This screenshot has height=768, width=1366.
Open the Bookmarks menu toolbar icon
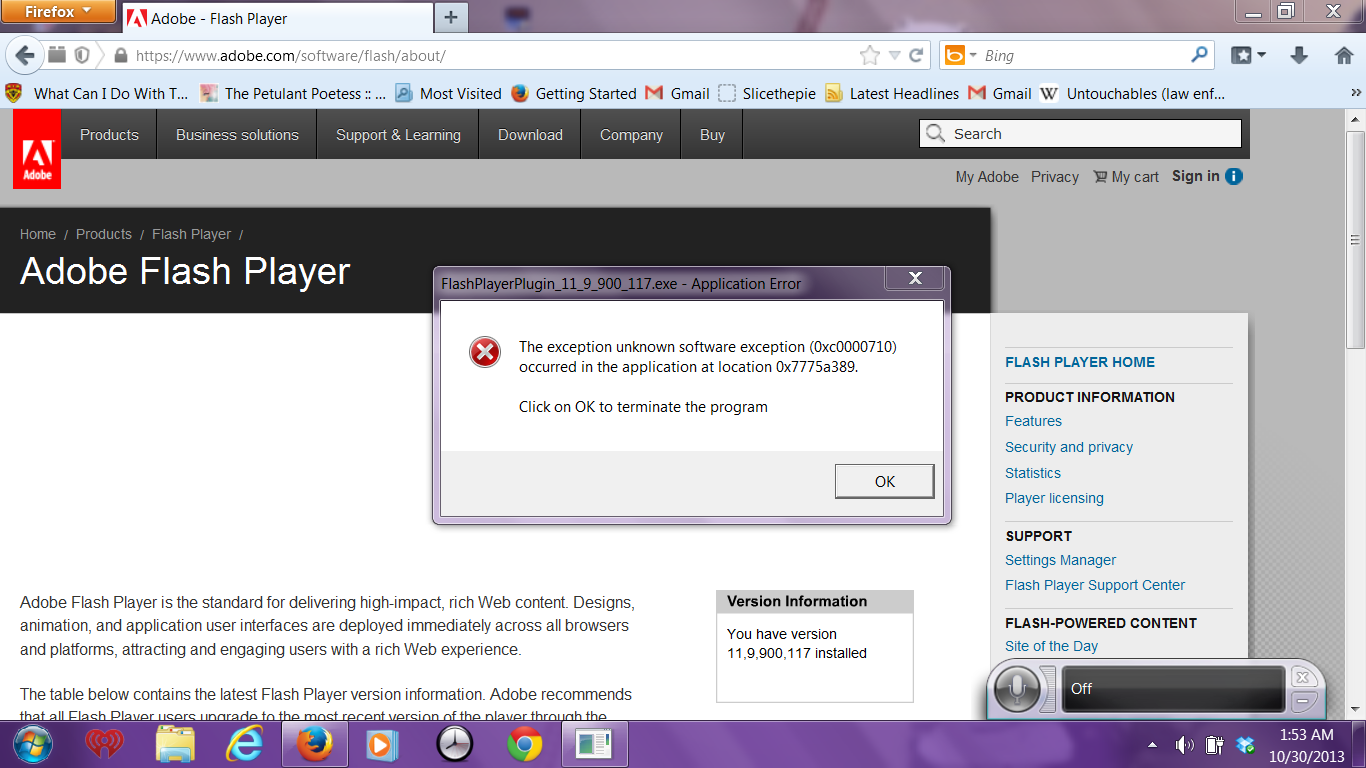(x=1248, y=56)
